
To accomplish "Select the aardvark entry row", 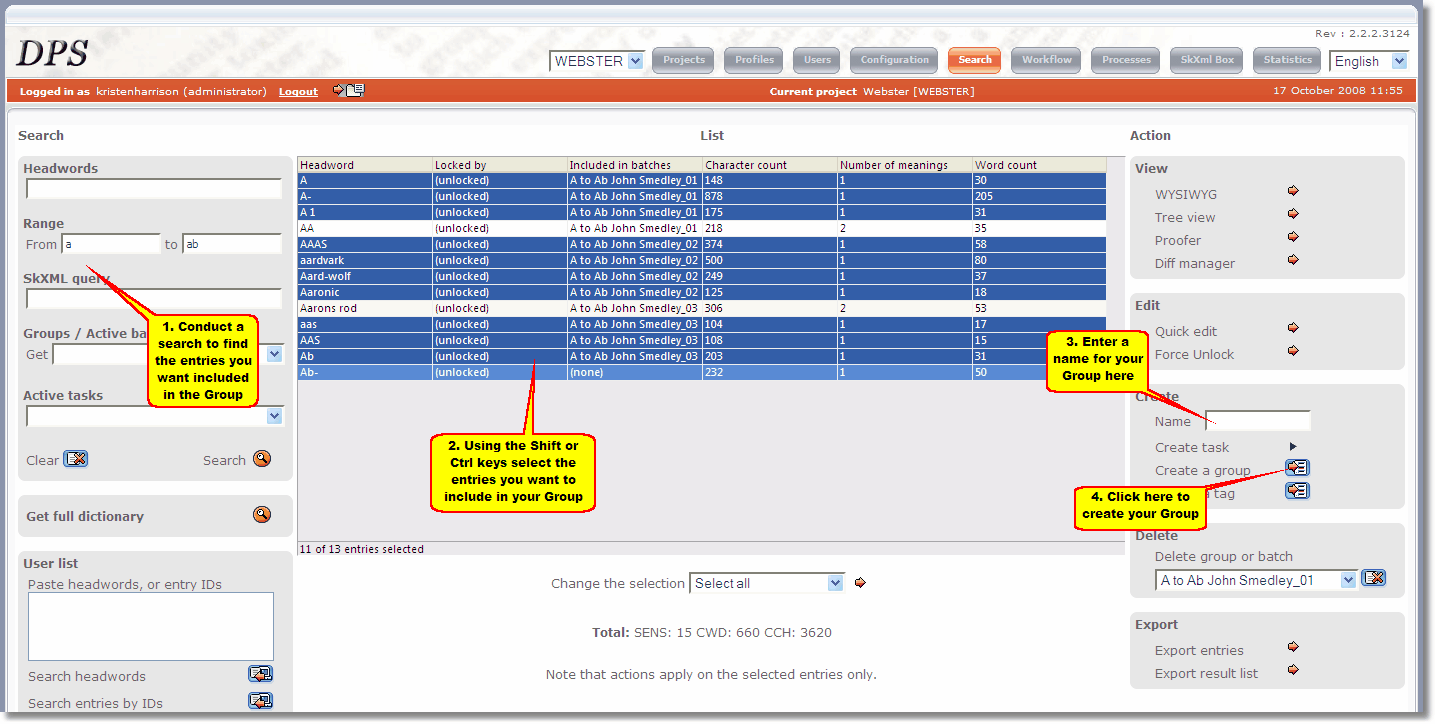I will (x=702, y=260).
